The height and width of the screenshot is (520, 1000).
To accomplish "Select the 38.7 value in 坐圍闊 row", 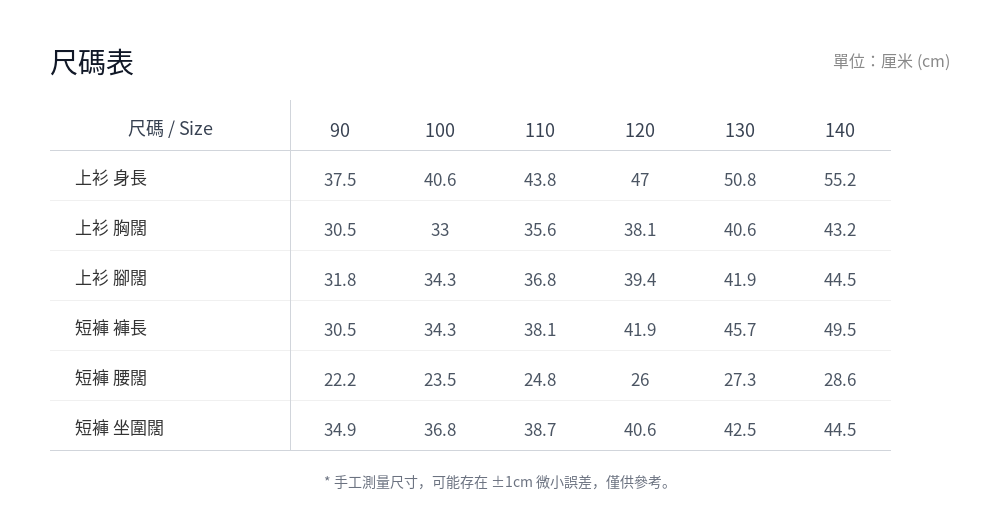I will tap(540, 430).
